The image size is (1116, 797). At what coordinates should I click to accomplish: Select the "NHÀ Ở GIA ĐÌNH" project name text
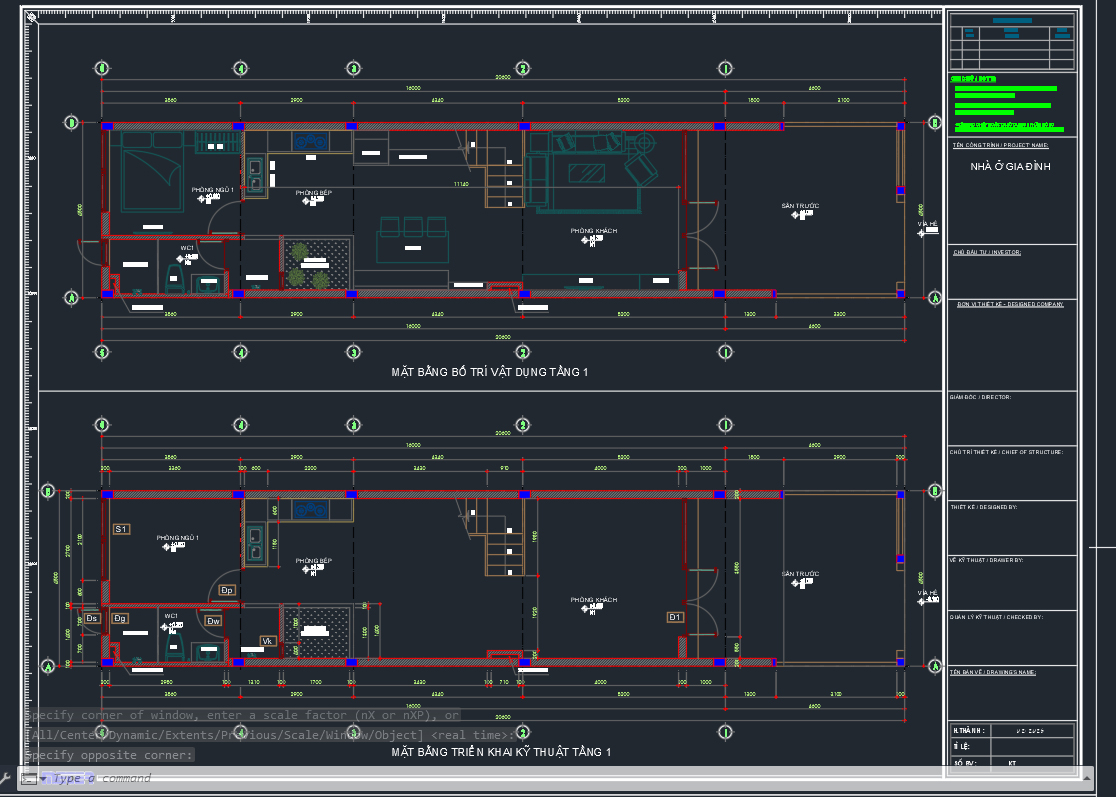click(1010, 167)
